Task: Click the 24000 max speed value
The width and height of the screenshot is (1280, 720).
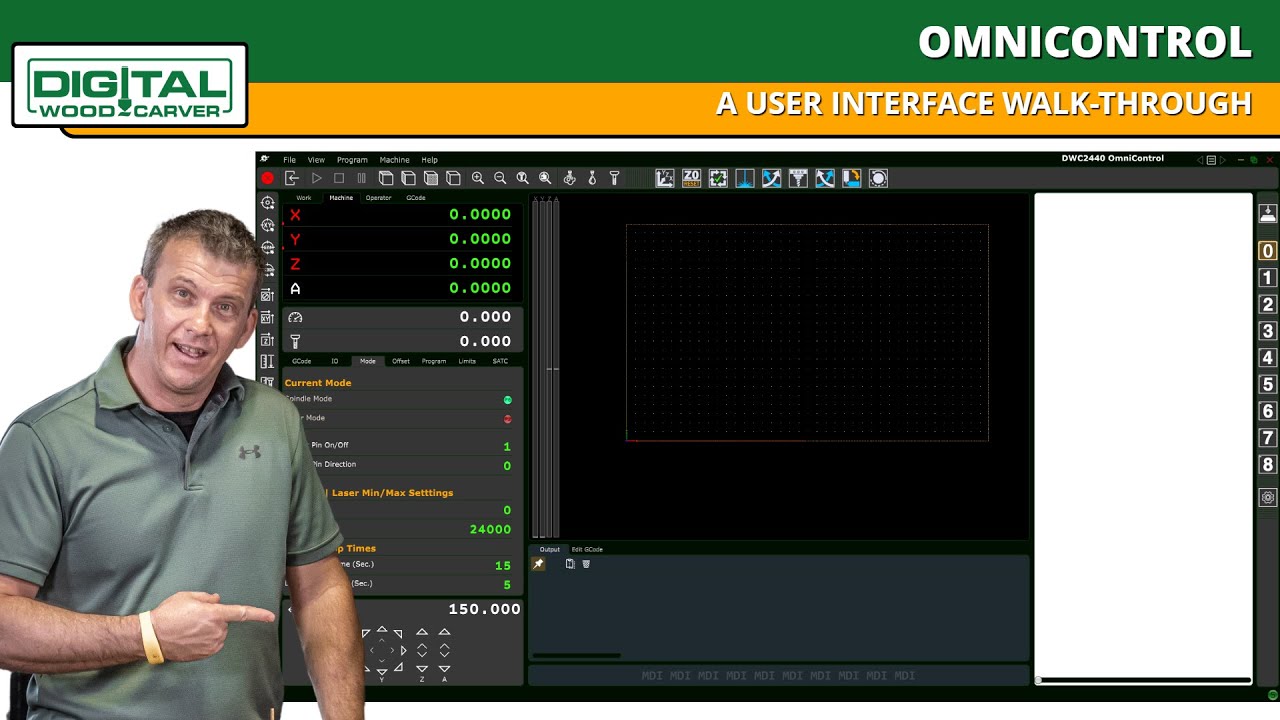Action: [x=490, y=529]
